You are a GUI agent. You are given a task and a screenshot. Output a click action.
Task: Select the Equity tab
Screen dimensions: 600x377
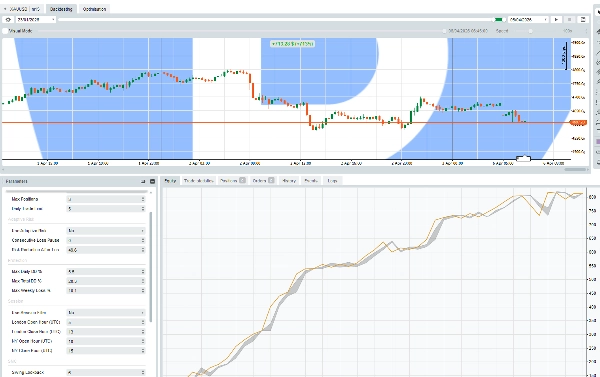[x=170, y=181]
